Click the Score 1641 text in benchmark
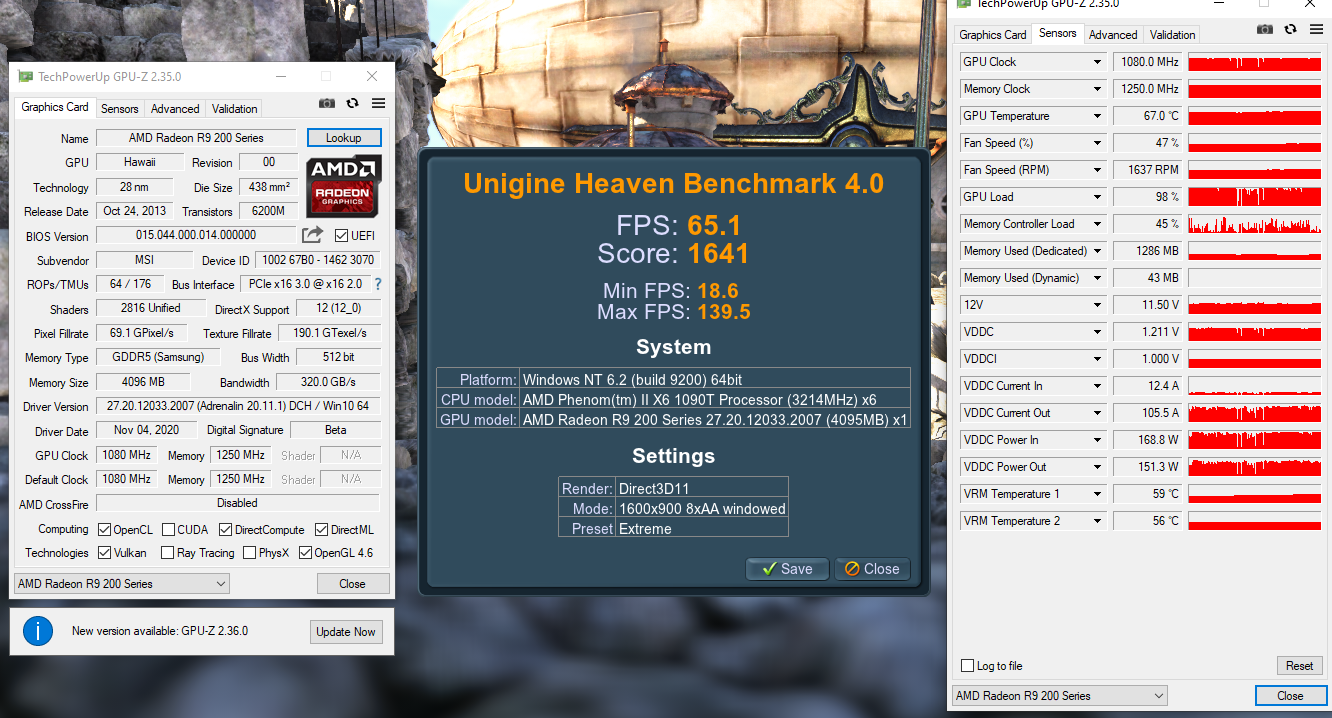The width and height of the screenshot is (1332, 718). (x=673, y=253)
